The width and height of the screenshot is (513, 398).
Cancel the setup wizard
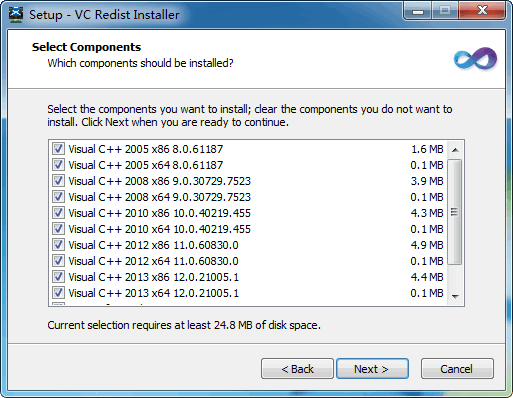[x=457, y=369]
